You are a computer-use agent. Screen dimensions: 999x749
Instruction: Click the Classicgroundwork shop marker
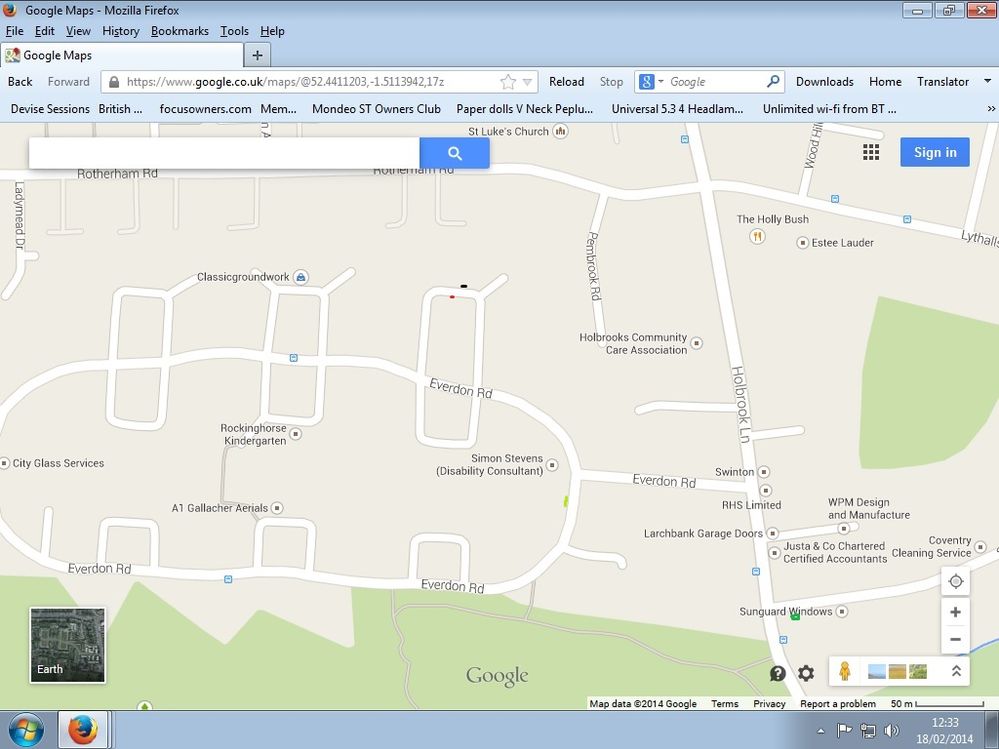click(301, 277)
